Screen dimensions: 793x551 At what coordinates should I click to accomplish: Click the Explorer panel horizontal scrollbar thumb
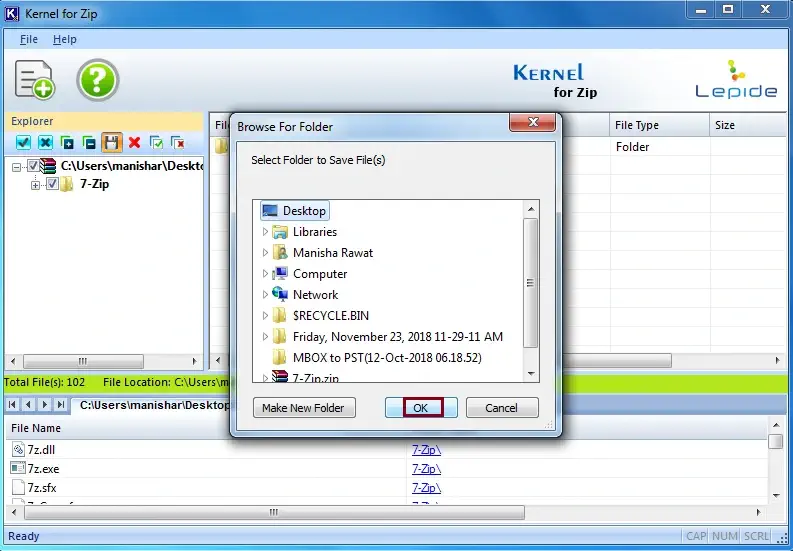click(83, 361)
